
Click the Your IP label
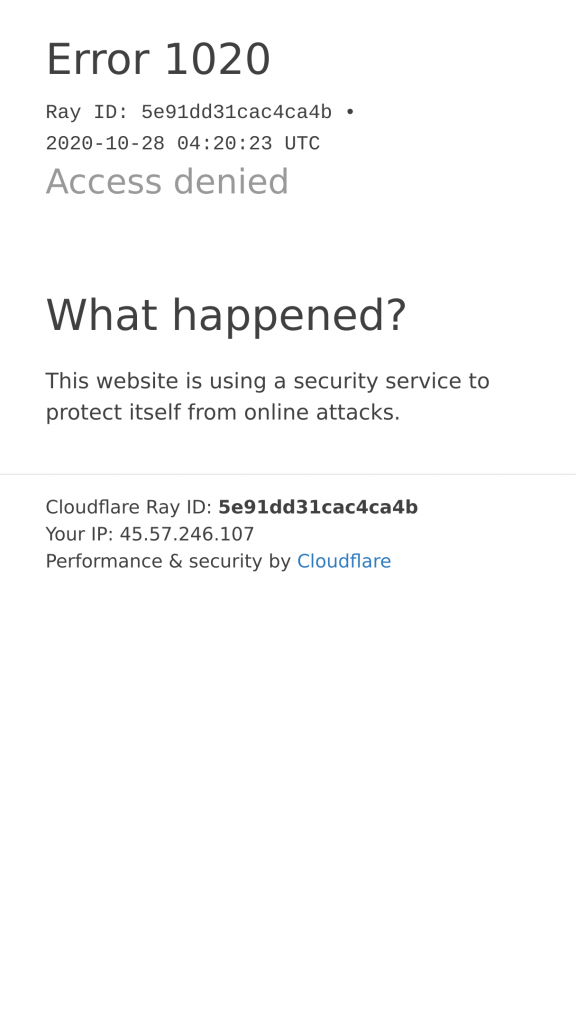pyautogui.click(x=80, y=534)
